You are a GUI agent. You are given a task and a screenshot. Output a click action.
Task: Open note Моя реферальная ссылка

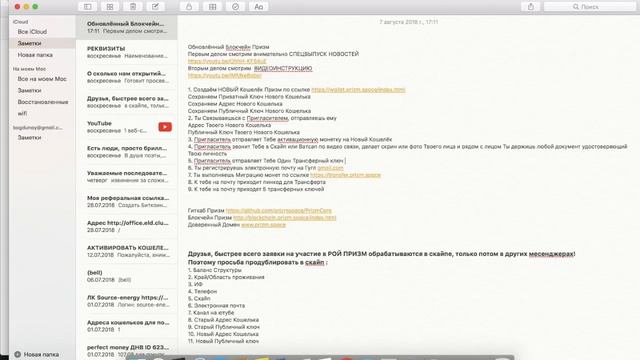pyautogui.click(x=127, y=201)
